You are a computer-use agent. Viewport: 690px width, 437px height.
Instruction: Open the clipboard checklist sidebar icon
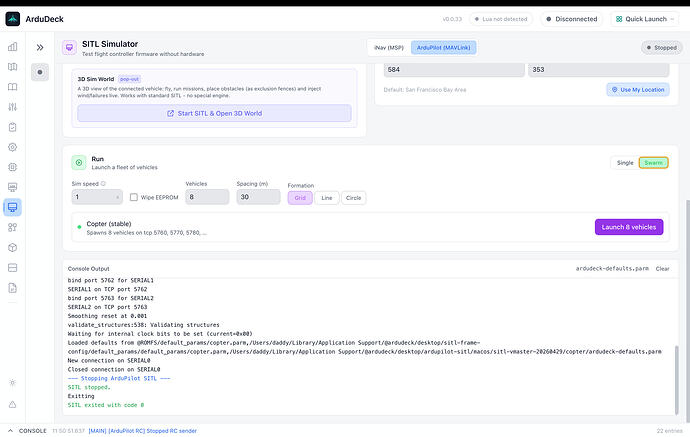[x=12, y=127]
